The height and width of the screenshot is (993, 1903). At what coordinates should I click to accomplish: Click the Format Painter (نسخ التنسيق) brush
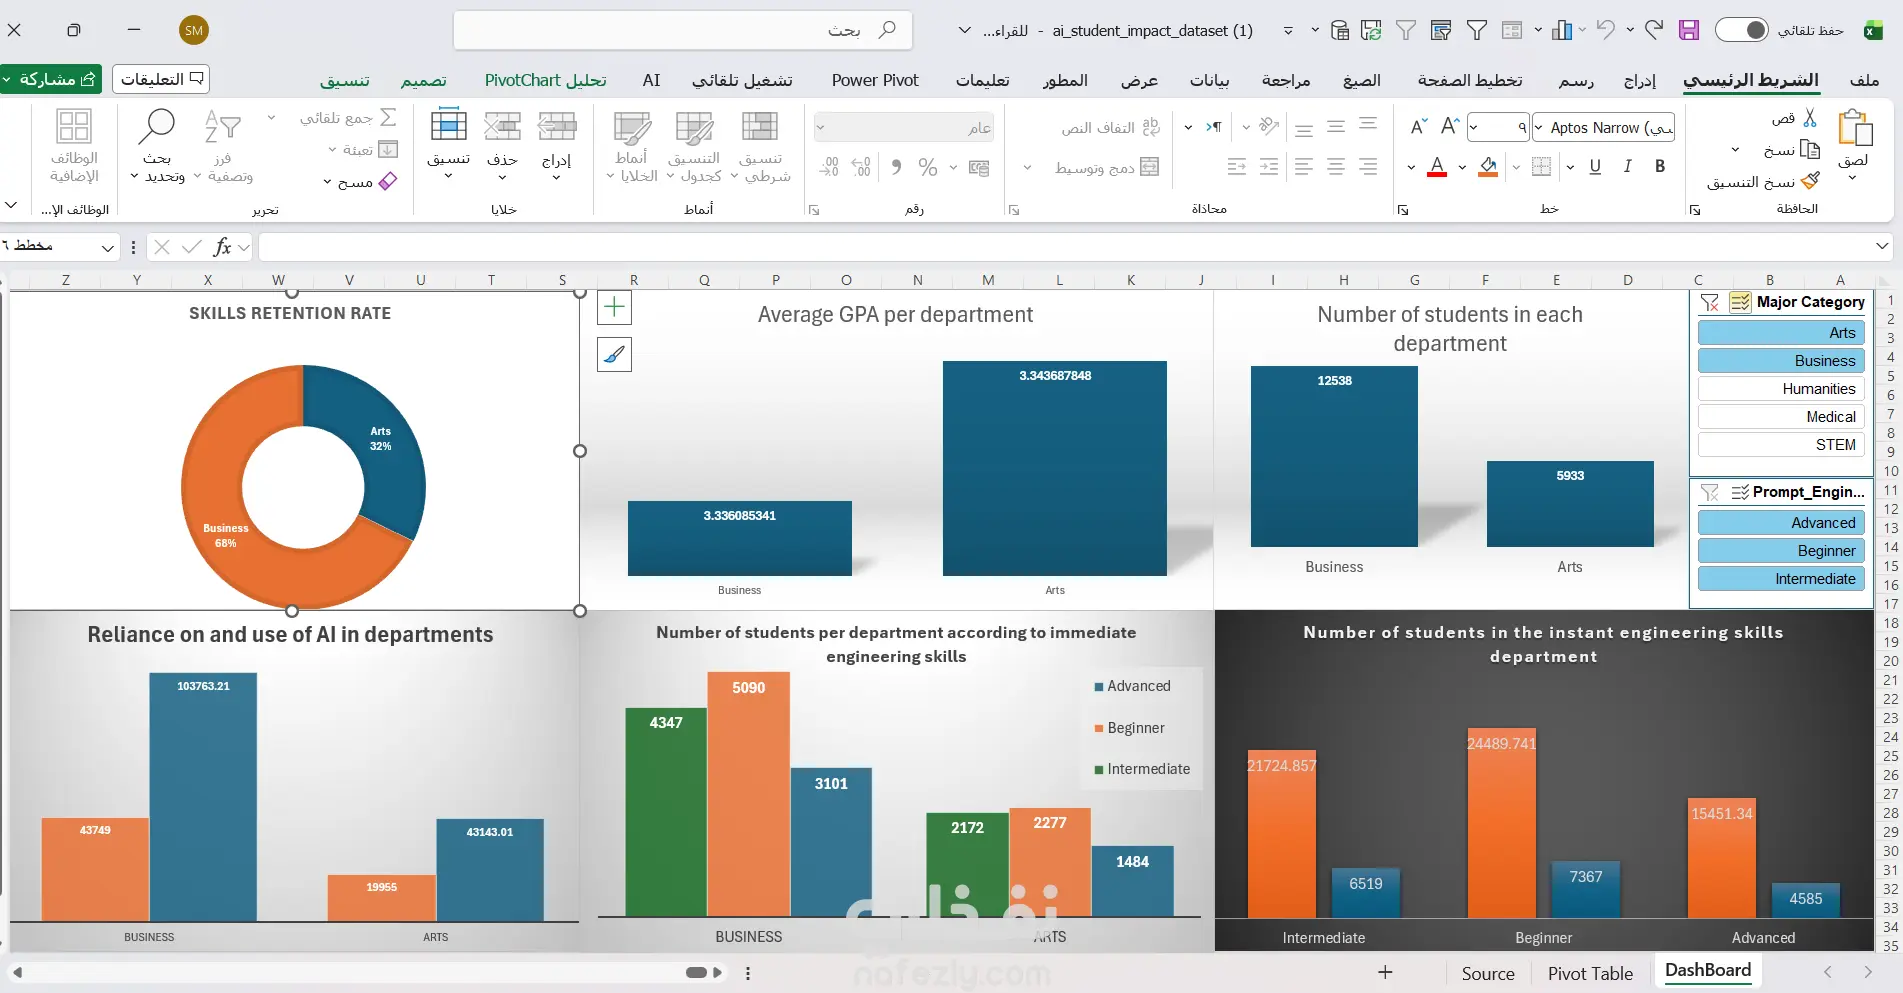pyautogui.click(x=1809, y=181)
